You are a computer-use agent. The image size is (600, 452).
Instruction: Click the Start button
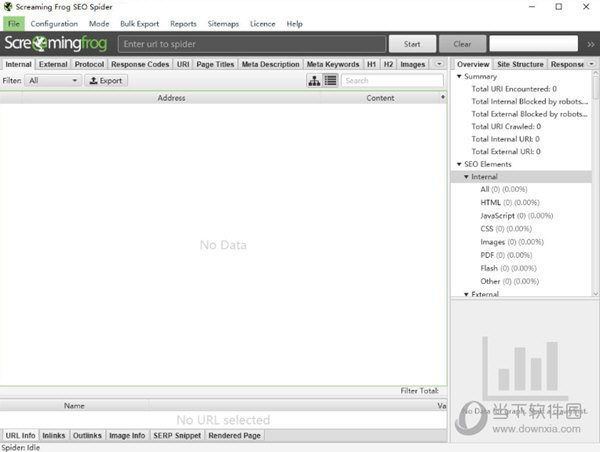click(412, 44)
